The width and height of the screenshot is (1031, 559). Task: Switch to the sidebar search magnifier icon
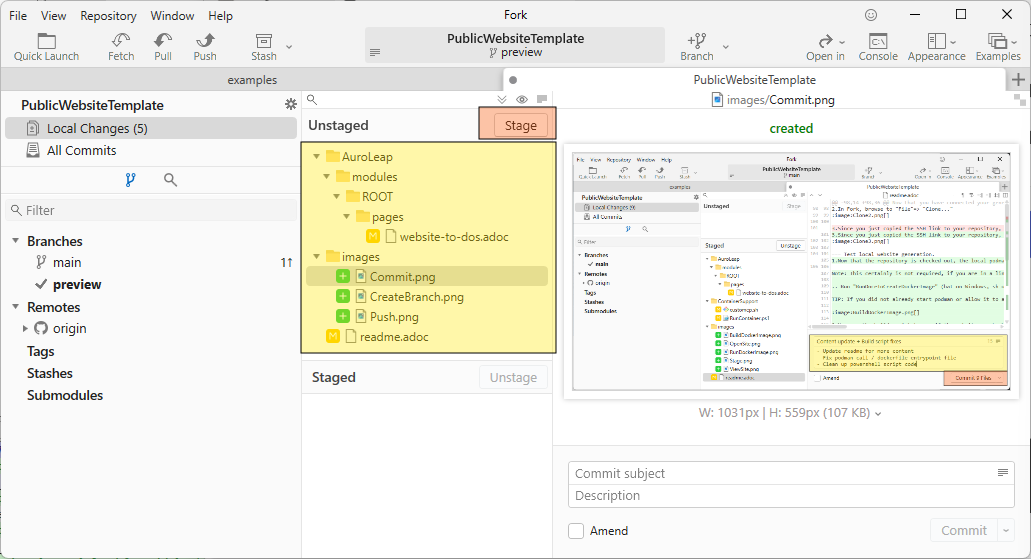pos(171,180)
